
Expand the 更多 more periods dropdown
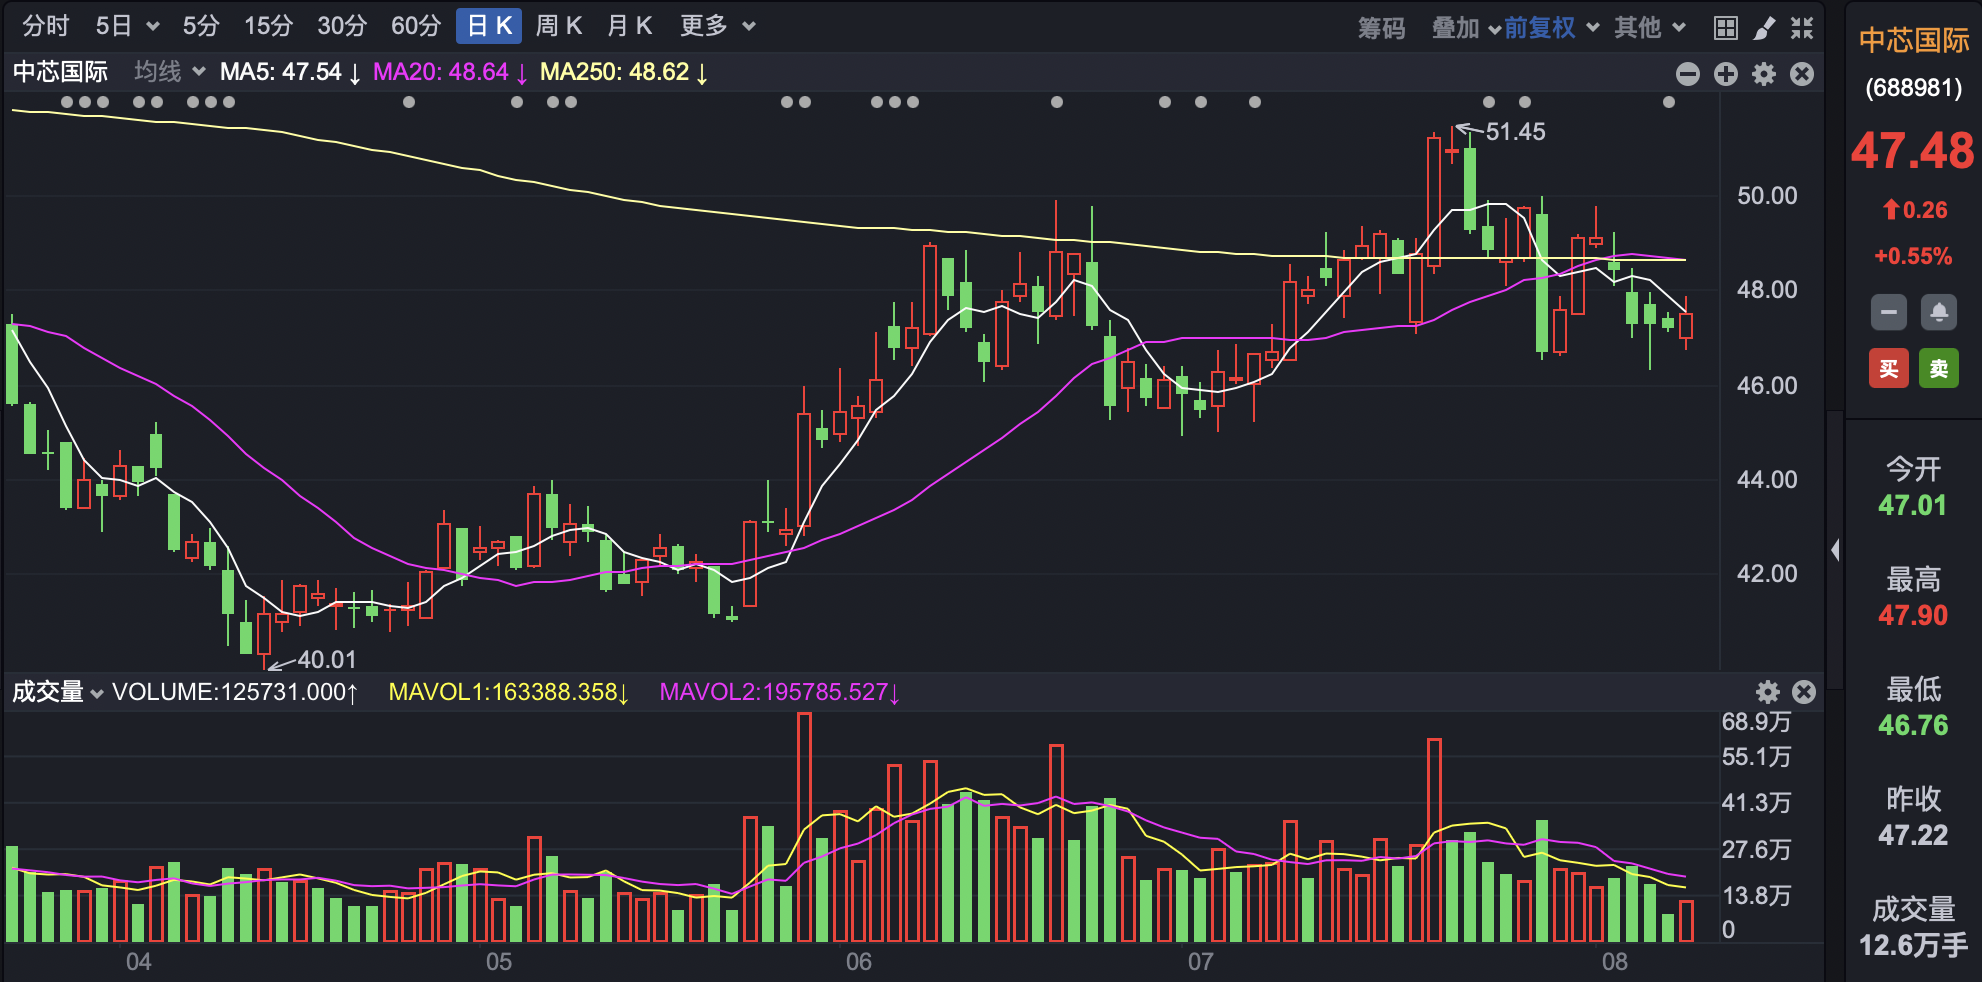tap(717, 26)
